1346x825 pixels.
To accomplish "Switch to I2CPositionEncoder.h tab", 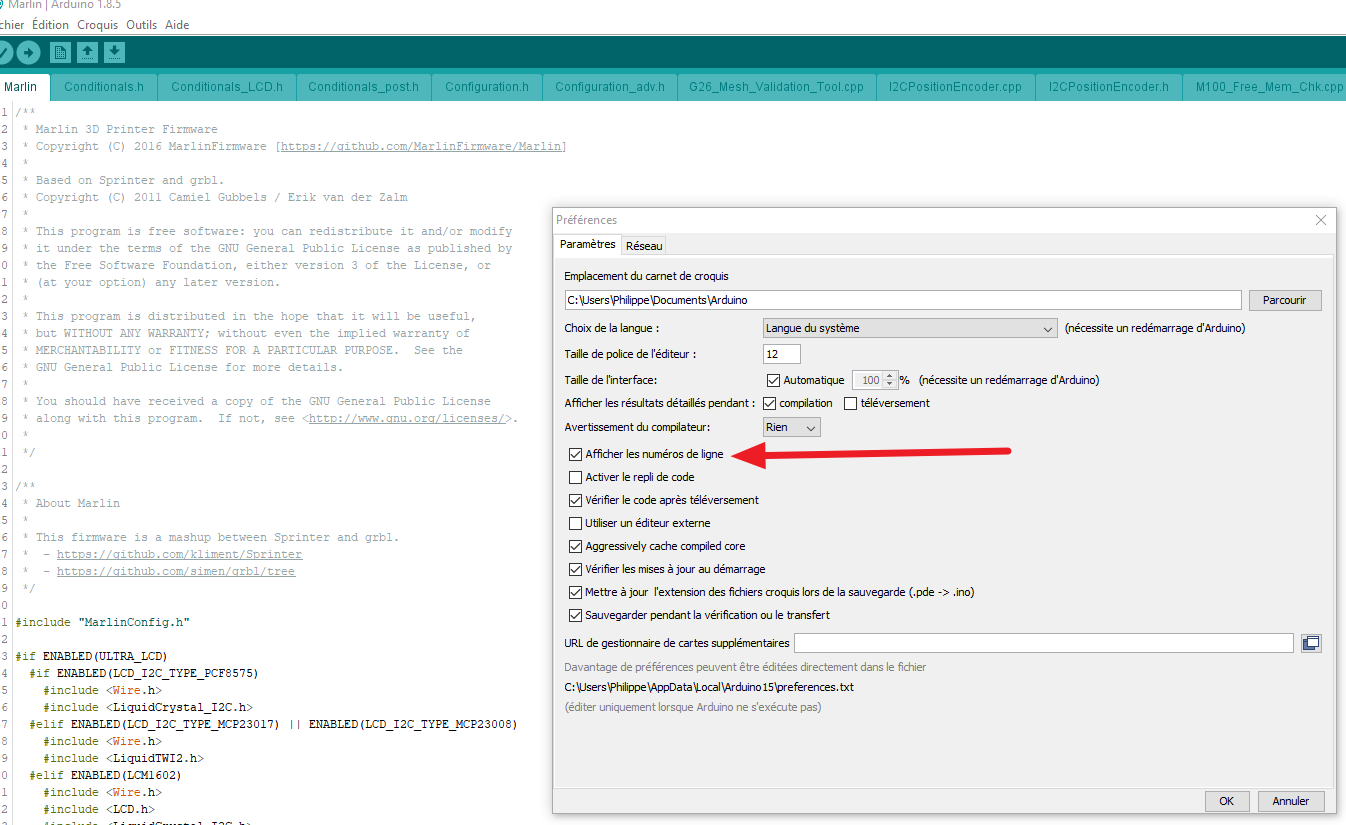I will [x=1109, y=87].
